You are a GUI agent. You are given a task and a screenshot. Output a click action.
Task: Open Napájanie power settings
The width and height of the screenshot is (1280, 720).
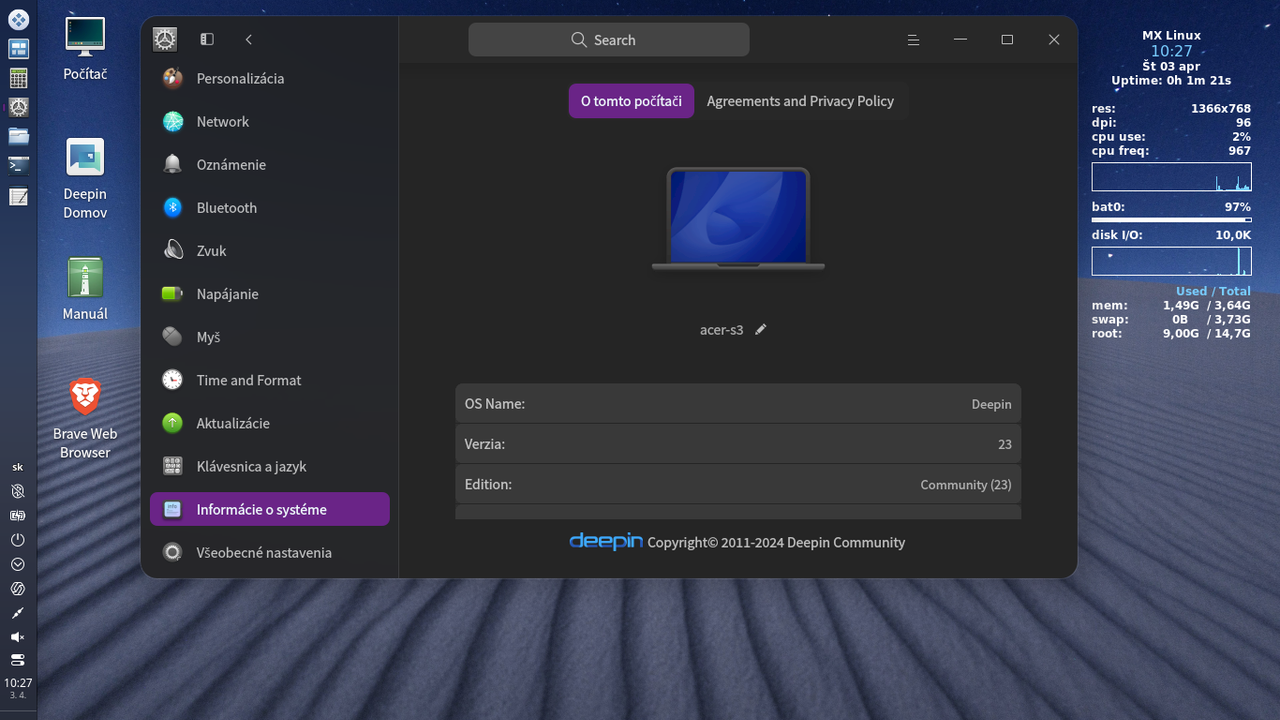click(x=269, y=293)
